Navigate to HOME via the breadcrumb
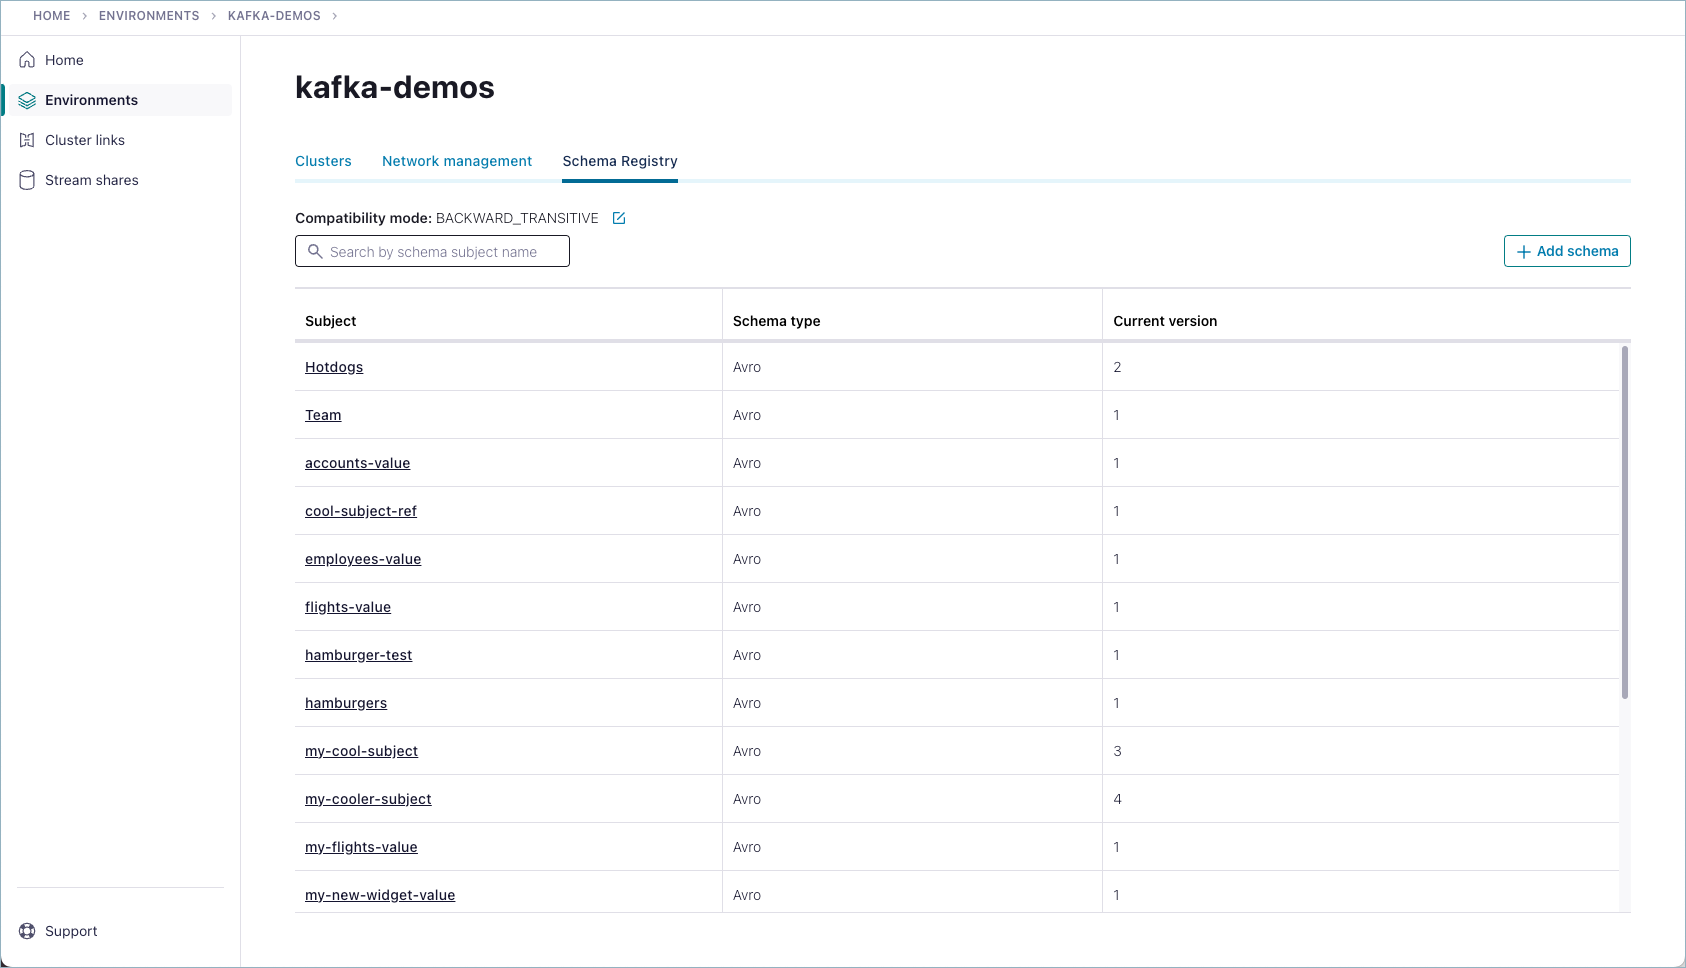The width and height of the screenshot is (1686, 968). pos(51,15)
